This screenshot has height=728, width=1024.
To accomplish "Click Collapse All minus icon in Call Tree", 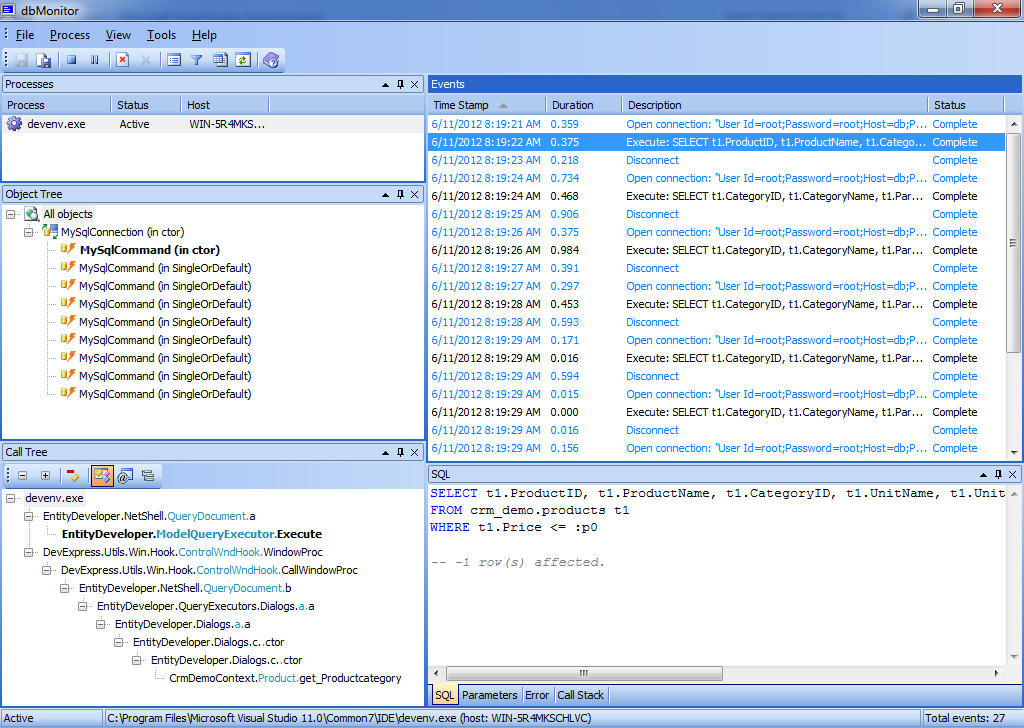I will pos(23,476).
